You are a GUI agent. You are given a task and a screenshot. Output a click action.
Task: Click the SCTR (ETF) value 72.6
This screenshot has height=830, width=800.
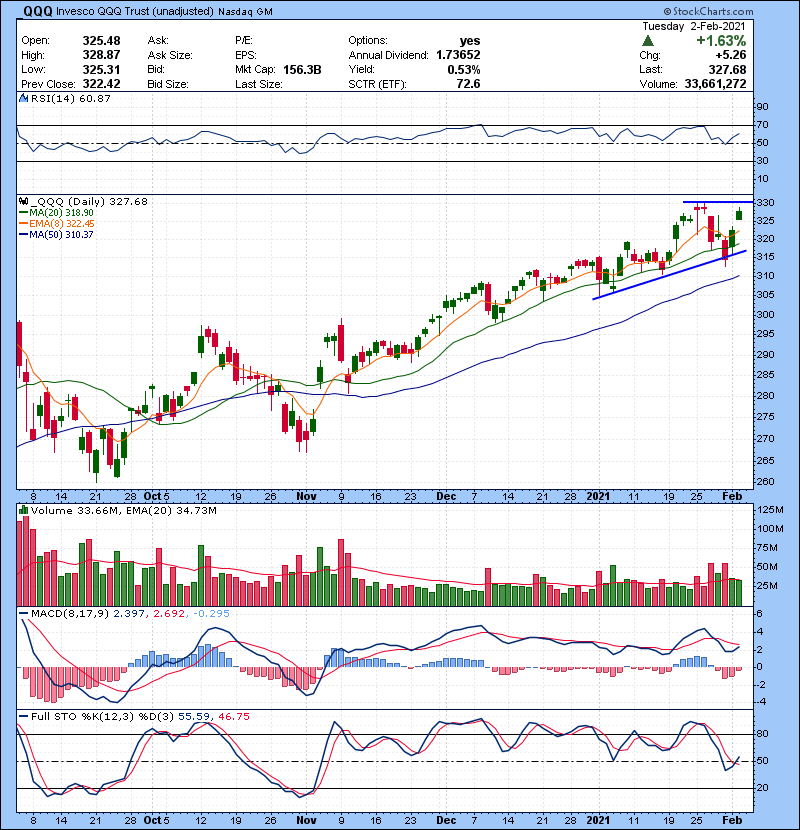click(468, 84)
